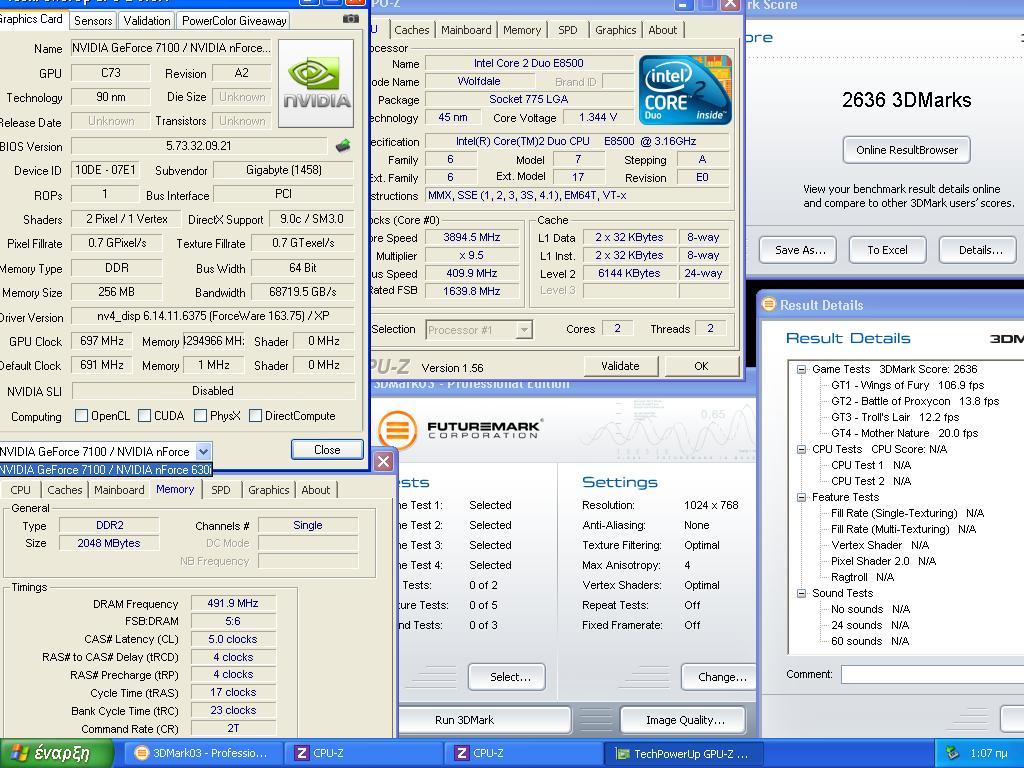Click the Core Speed value 3894.5 MHz
1024x768 pixels.
[x=472, y=238]
